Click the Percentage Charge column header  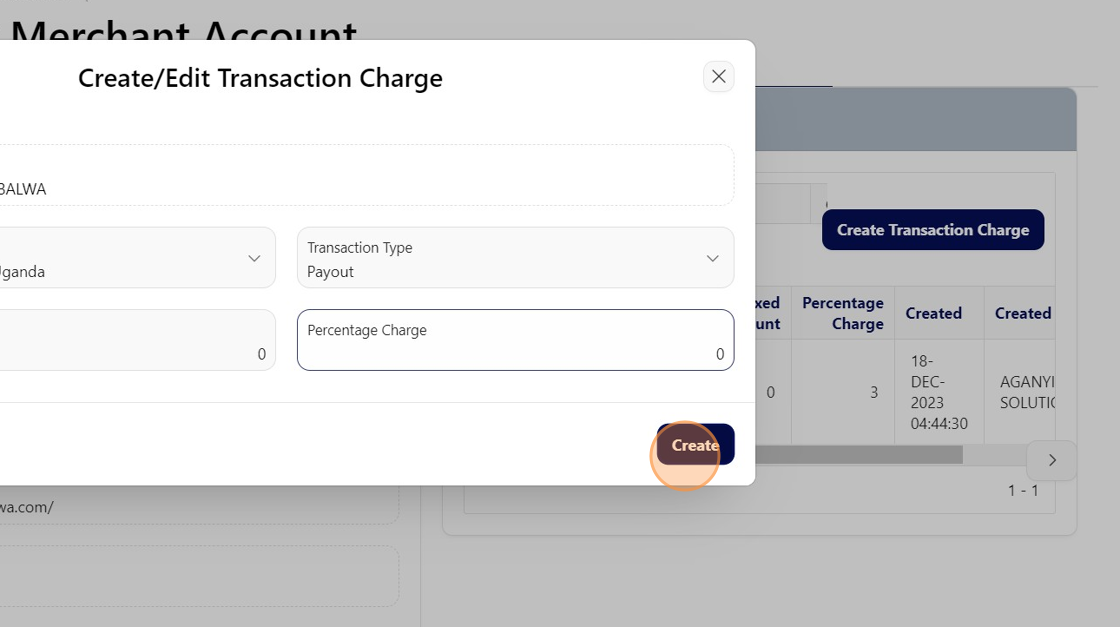tap(842, 313)
